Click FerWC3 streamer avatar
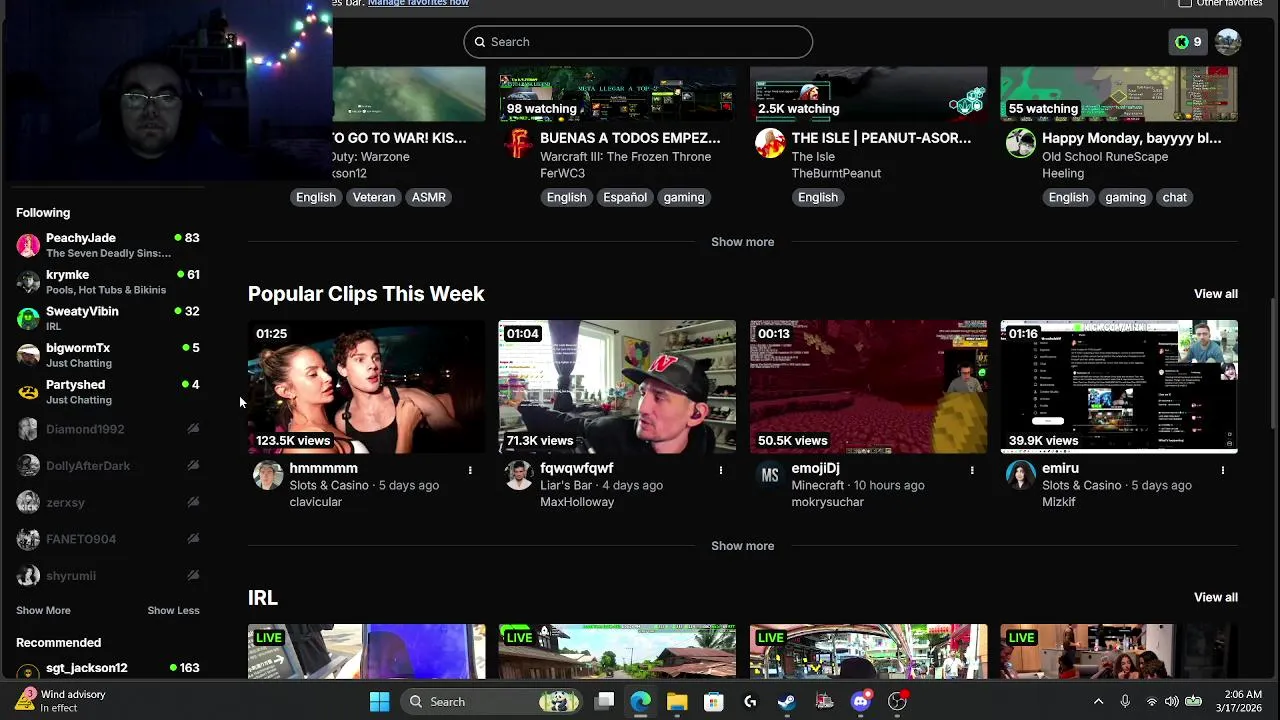Image resolution: width=1280 pixels, height=720 pixels. click(518, 144)
